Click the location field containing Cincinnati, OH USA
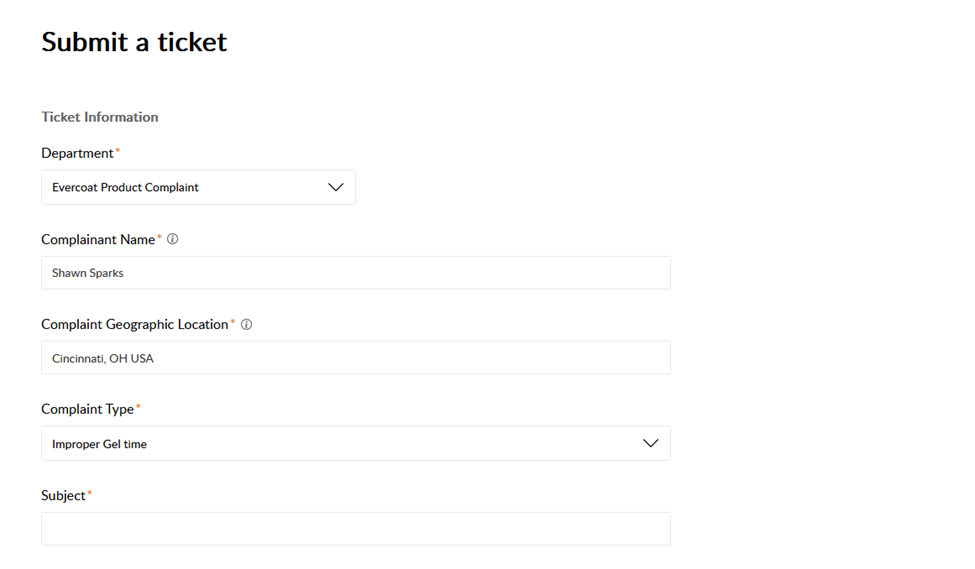975x569 pixels. point(355,358)
